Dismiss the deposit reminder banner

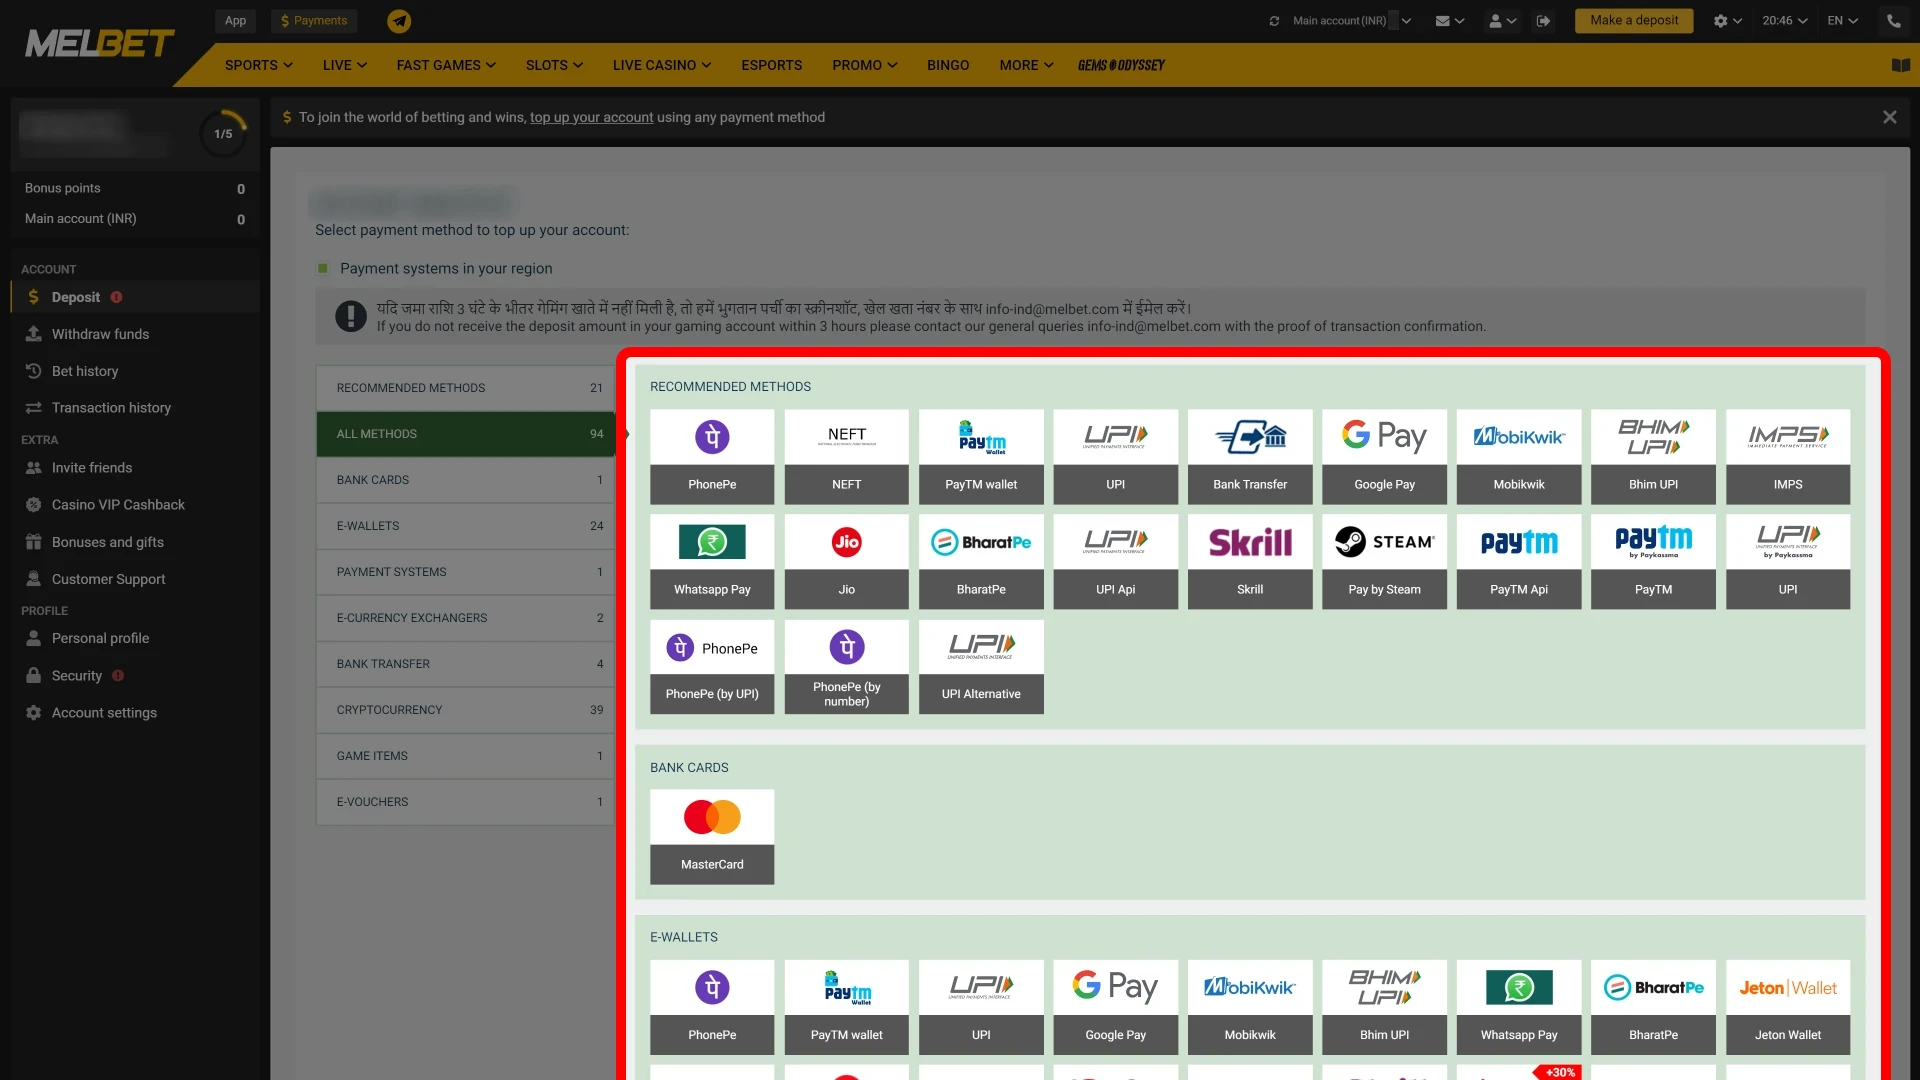click(x=1891, y=116)
